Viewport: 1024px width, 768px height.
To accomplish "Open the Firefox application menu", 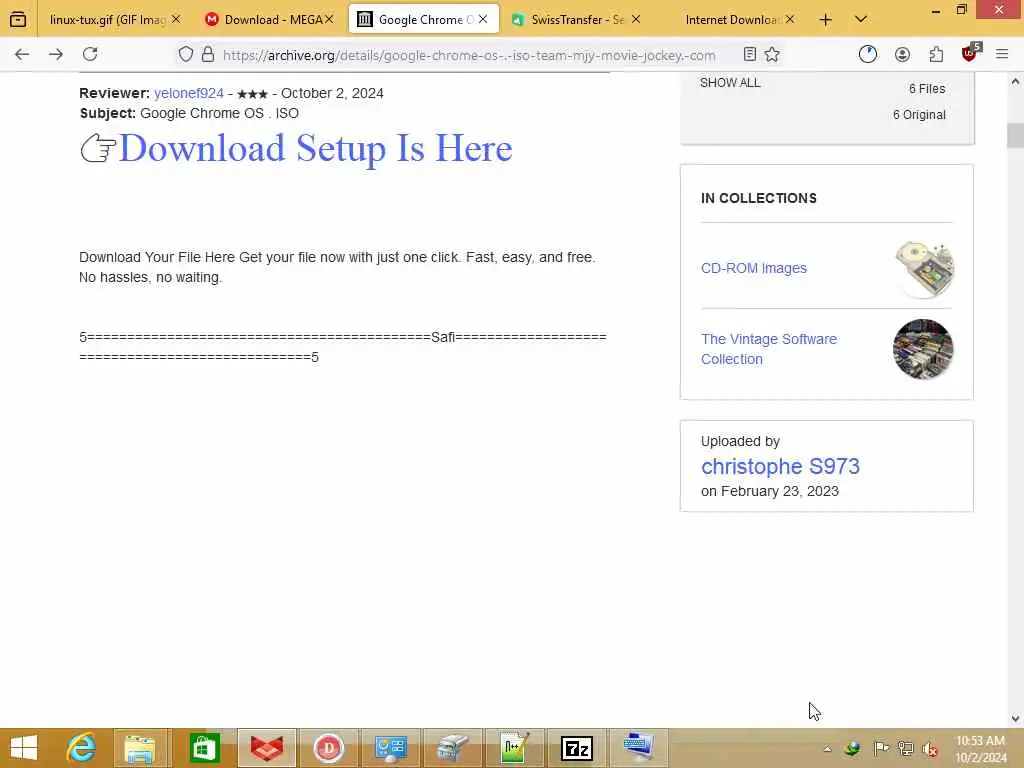I will coord(1002,54).
